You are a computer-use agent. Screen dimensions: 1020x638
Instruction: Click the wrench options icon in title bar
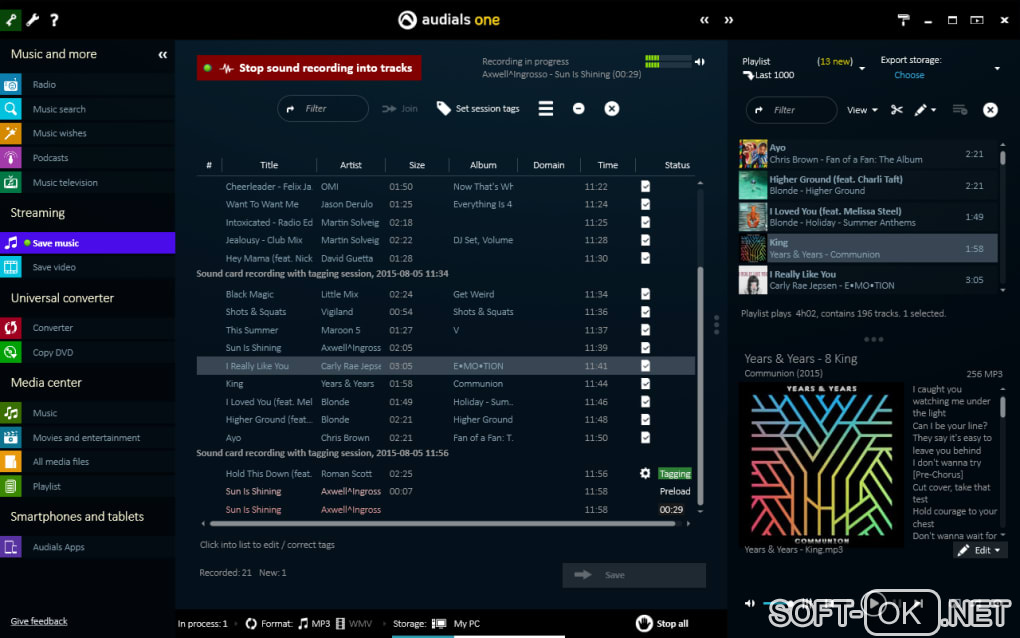tap(33, 20)
